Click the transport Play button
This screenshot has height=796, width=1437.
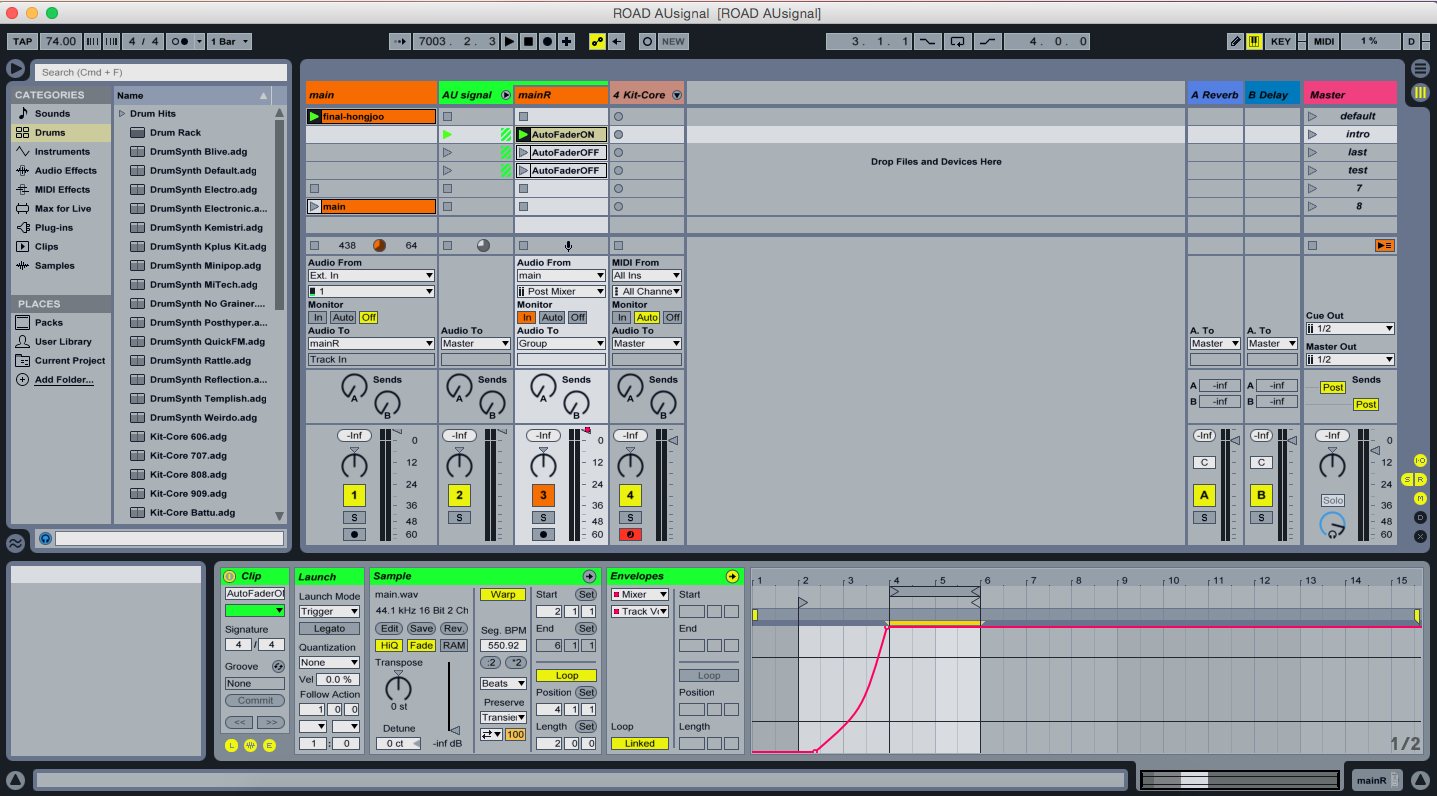(x=510, y=41)
